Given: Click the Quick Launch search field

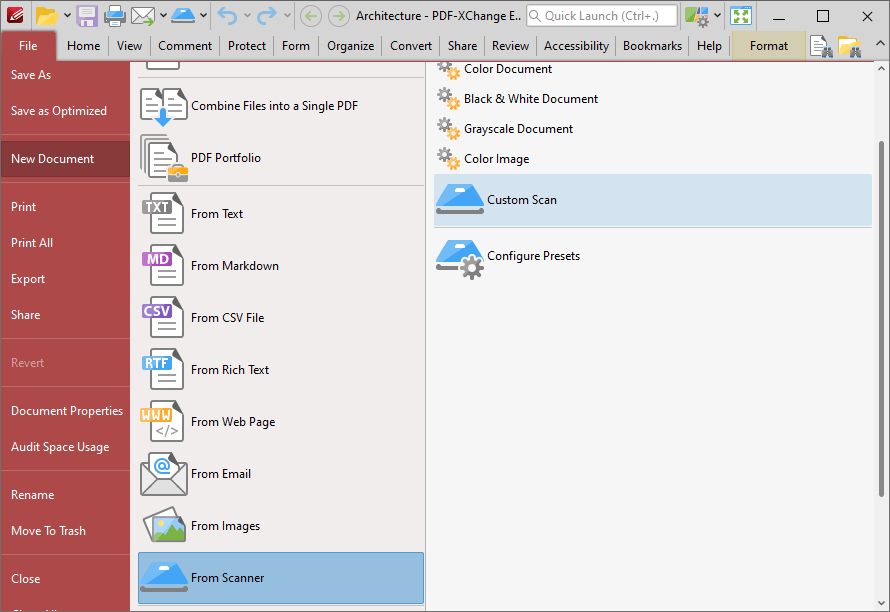Looking at the screenshot, I should pos(600,15).
